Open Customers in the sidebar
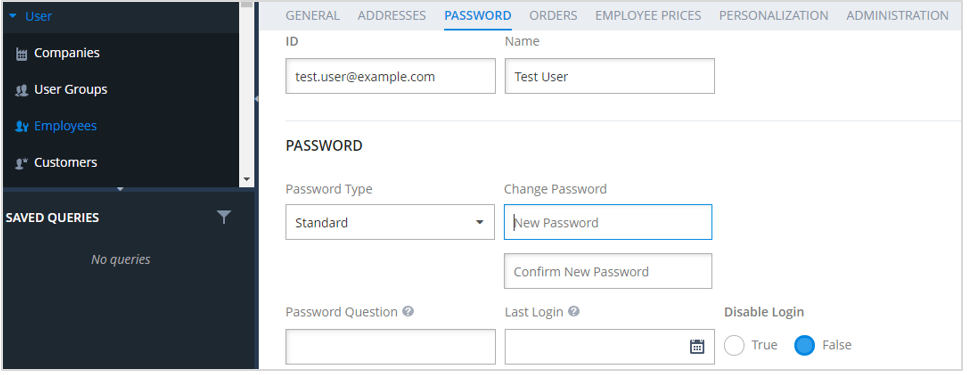The image size is (967, 375). click(65, 162)
